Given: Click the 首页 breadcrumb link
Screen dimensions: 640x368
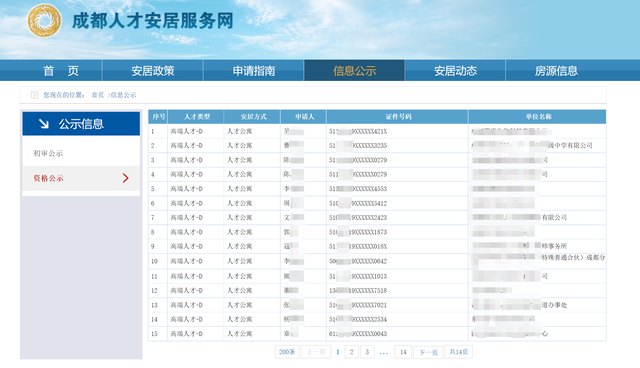Looking at the screenshot, I should (98, 95).
